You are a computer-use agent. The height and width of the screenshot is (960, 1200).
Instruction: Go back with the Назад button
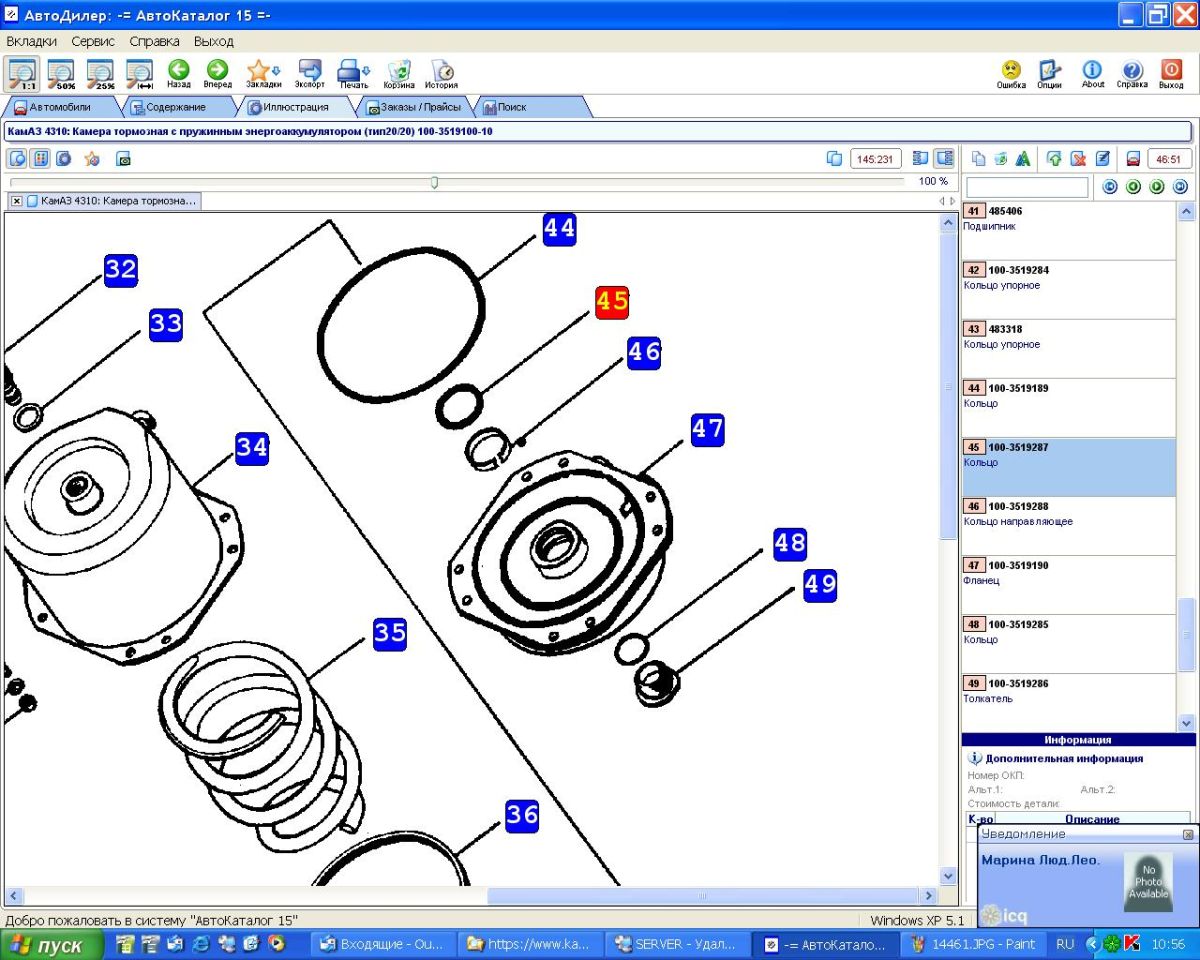pos(179,73)
